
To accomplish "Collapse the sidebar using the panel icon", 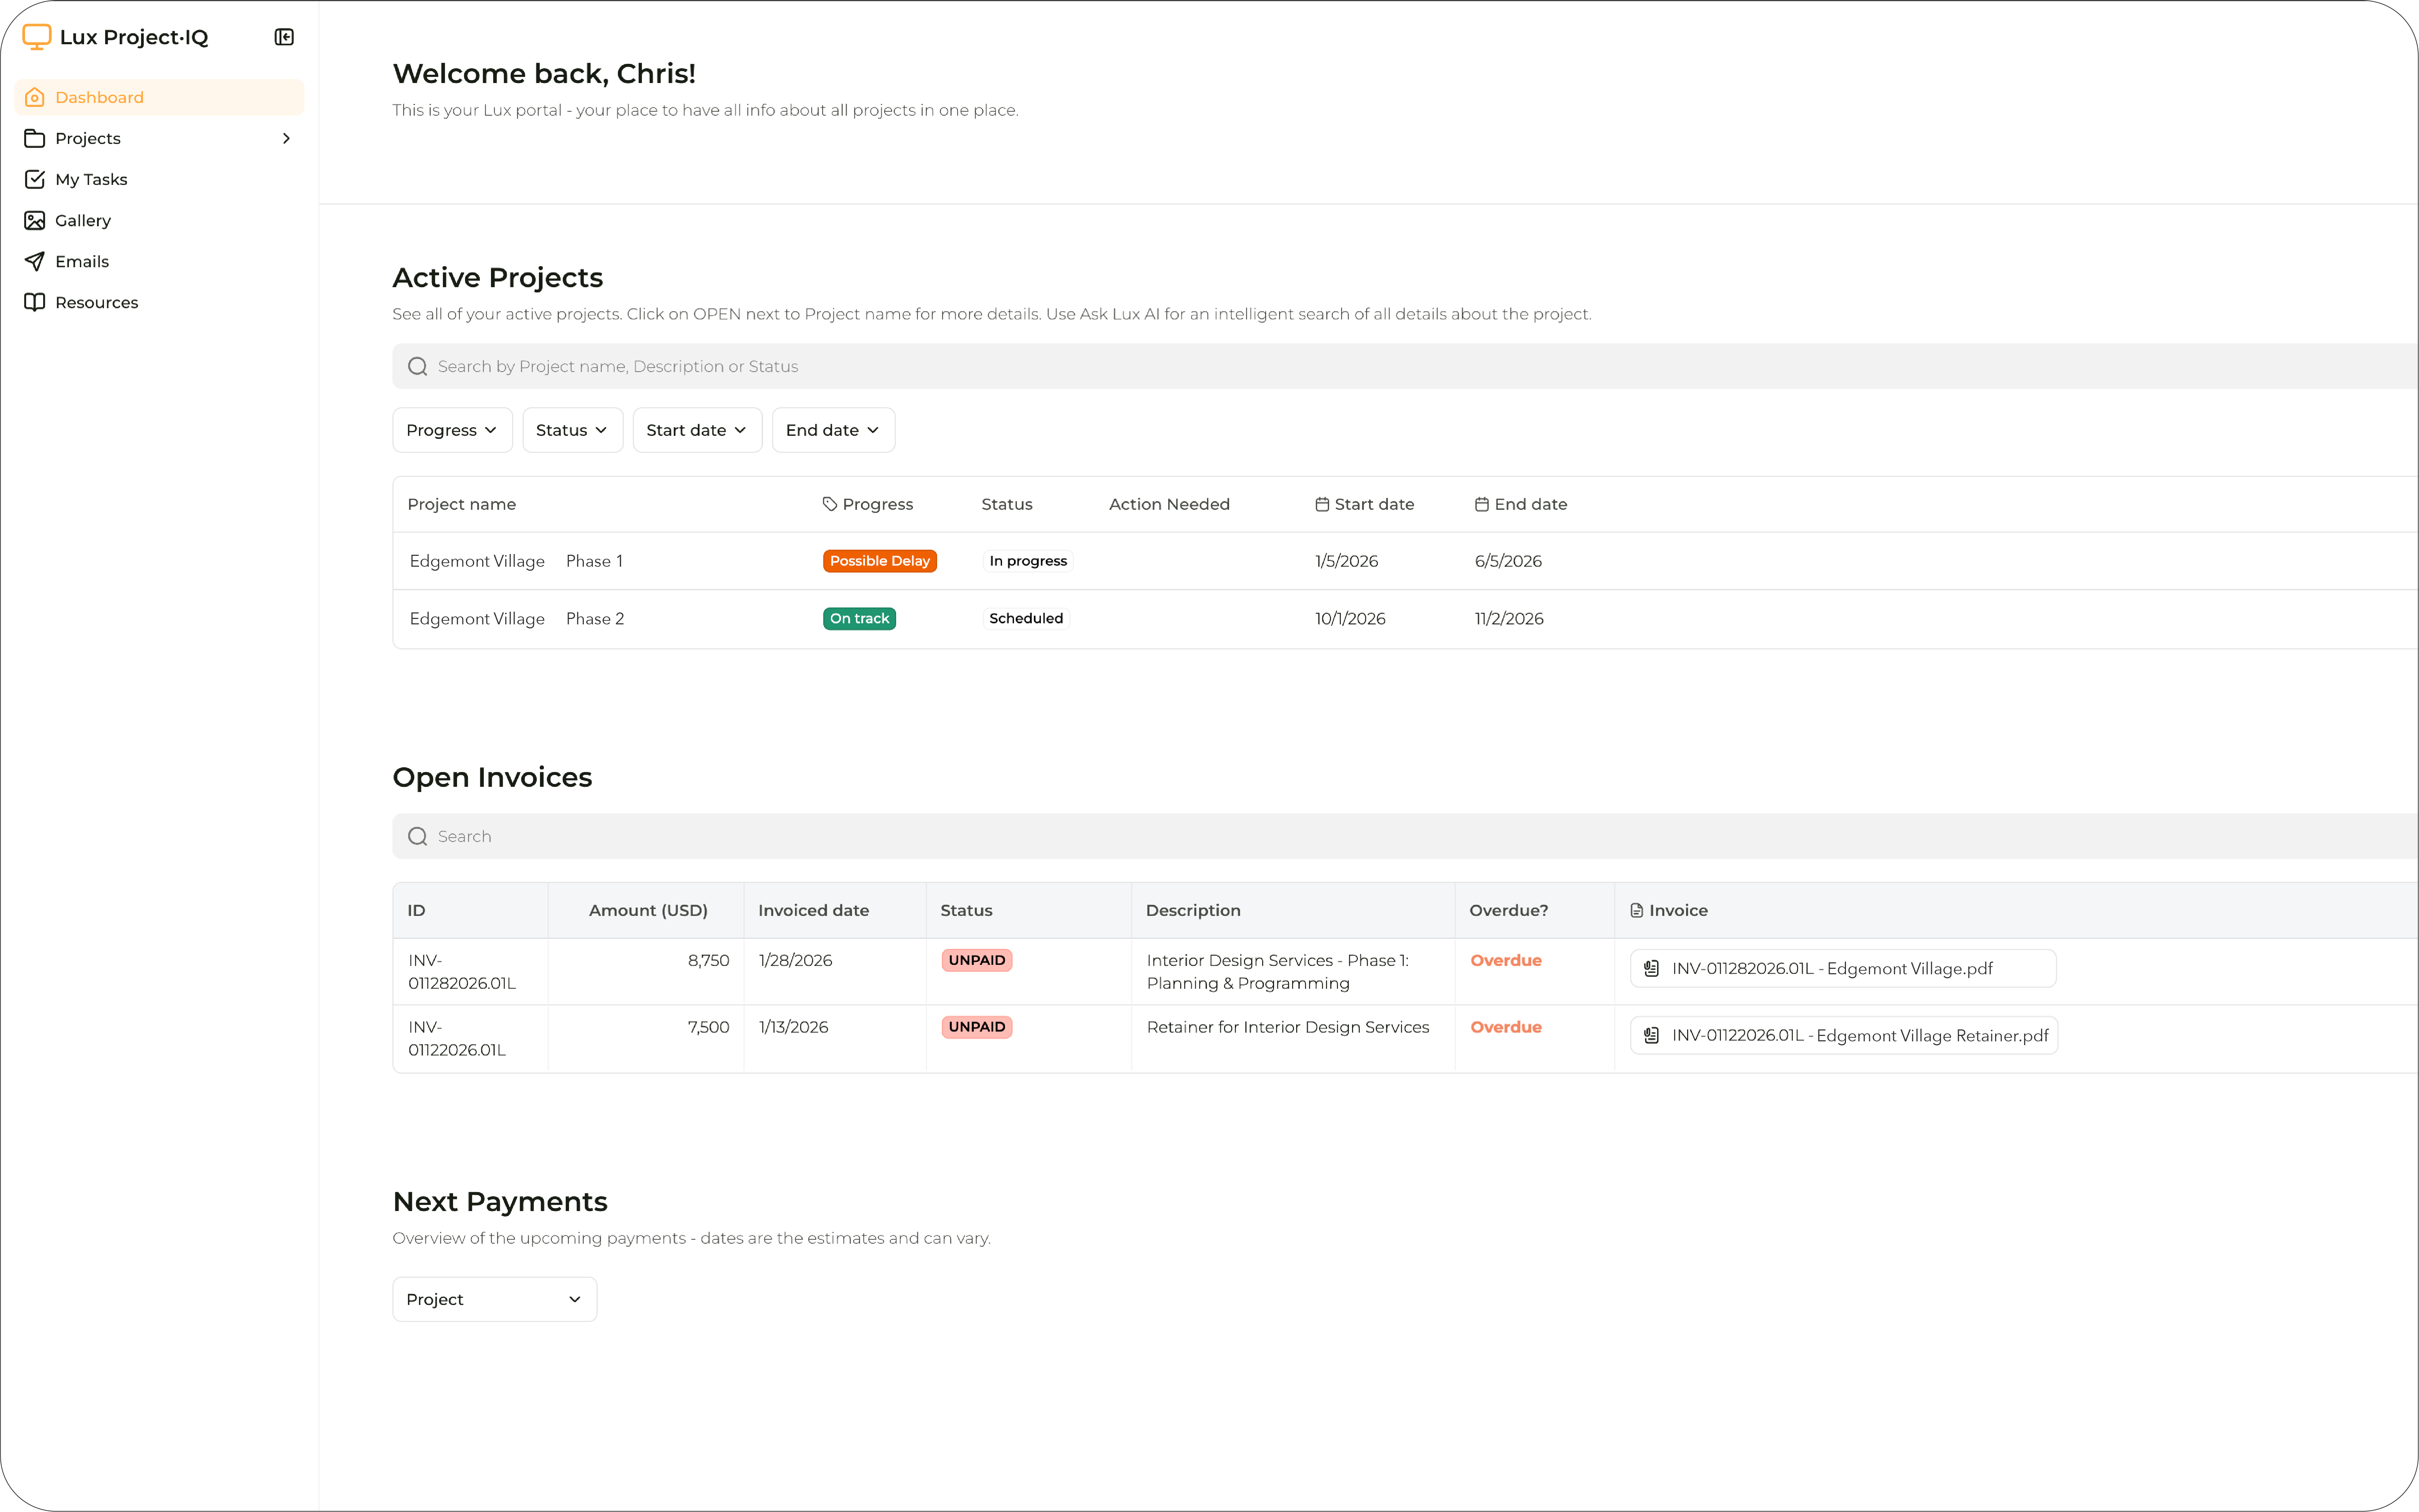I will (x=284, y=37).
